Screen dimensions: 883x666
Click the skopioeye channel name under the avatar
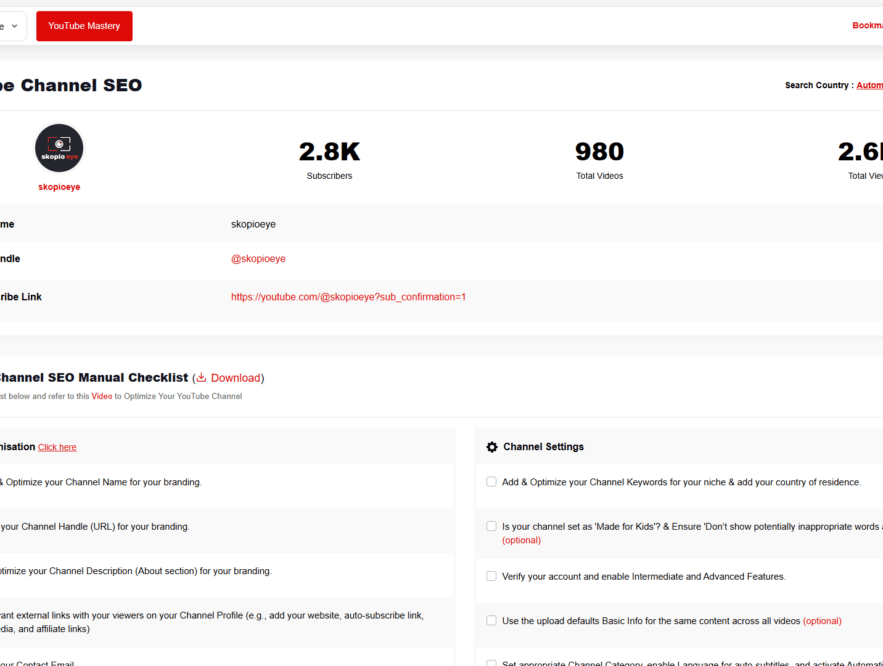(59, 186)
